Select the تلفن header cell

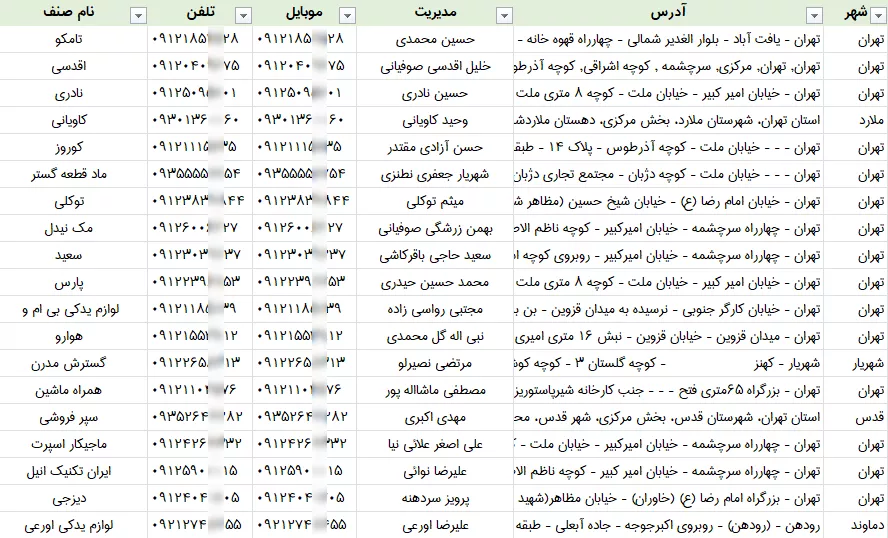200,12
